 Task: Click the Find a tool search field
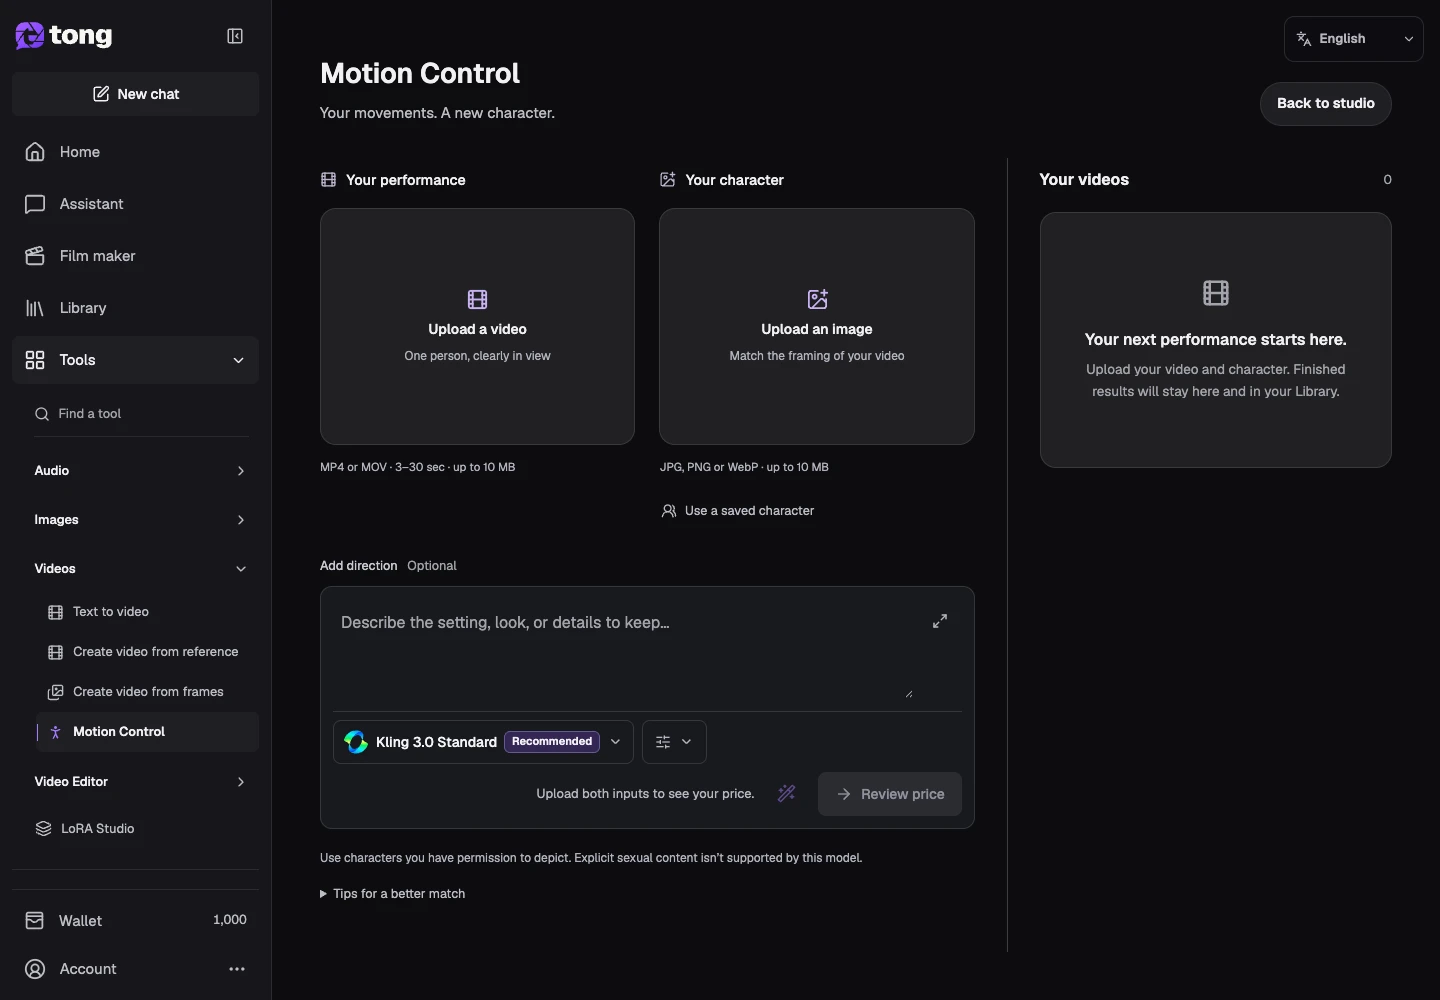click(x=141, y=414)
